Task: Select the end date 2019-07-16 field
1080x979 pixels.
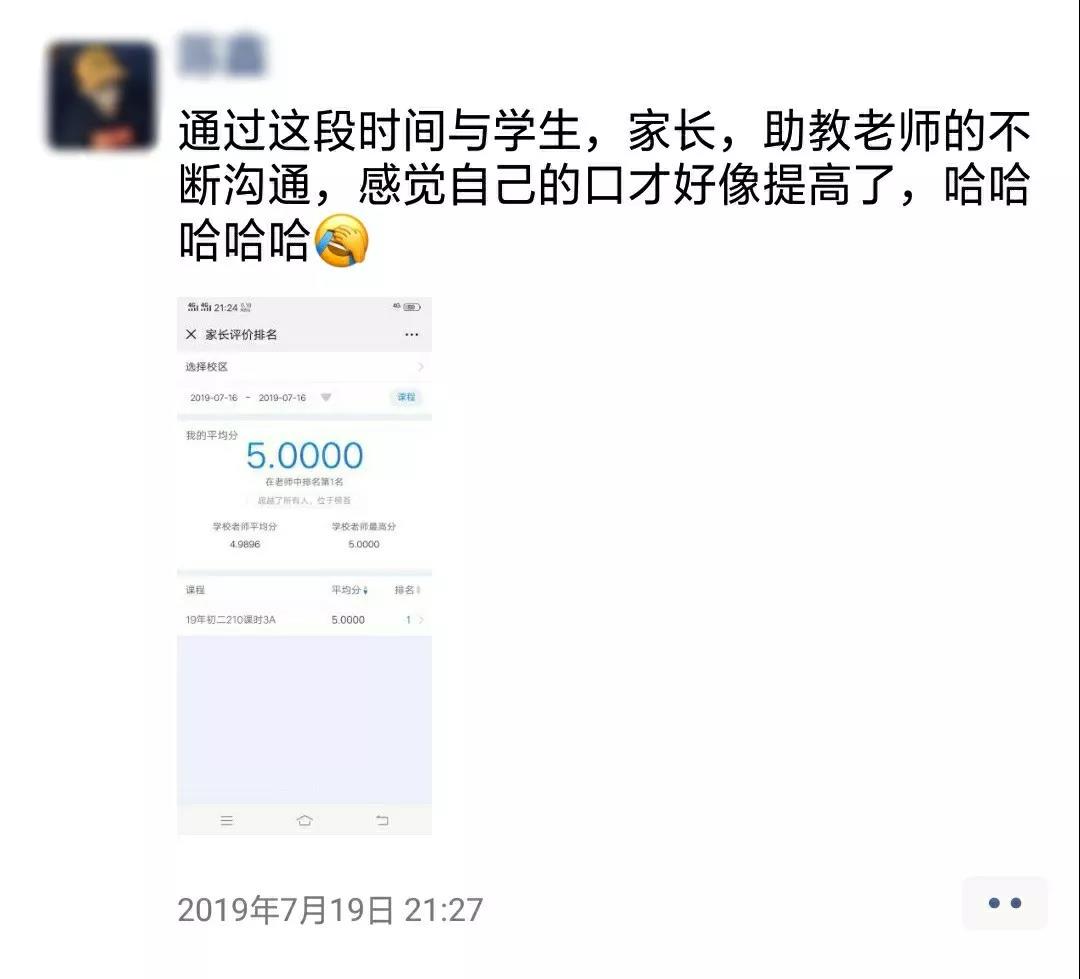Action: [x=282, y=398]
